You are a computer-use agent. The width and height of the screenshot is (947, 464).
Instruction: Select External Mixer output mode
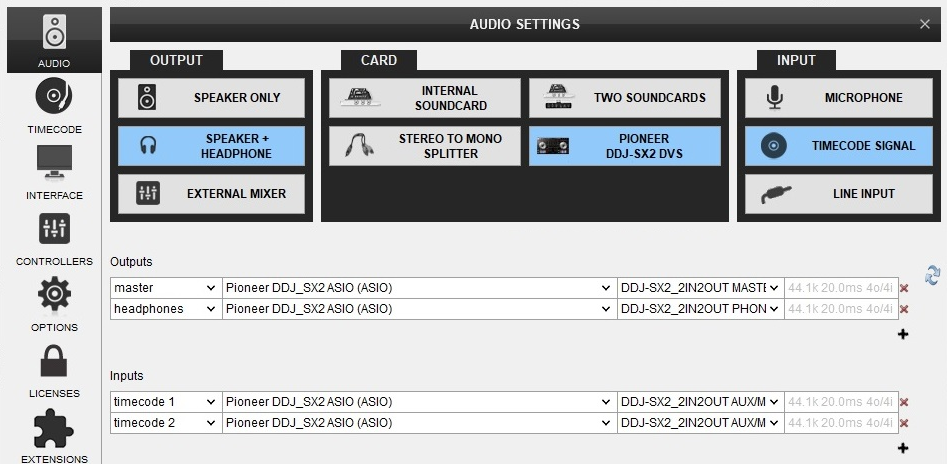[211, 194]
